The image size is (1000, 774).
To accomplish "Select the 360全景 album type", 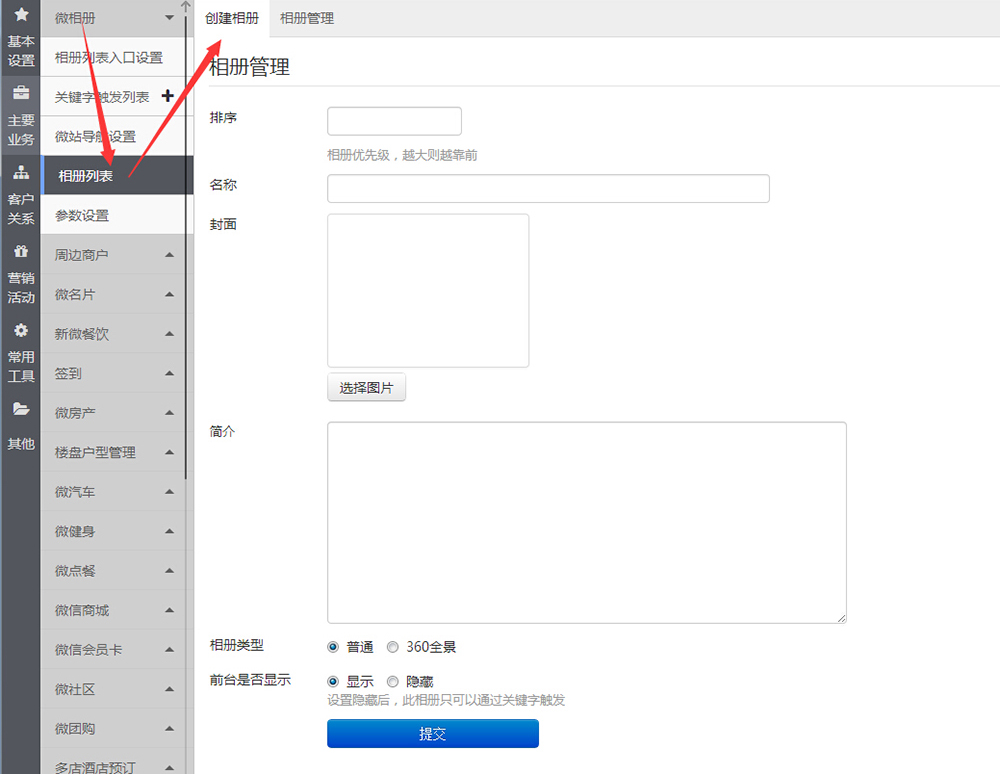I will [392, 647].
